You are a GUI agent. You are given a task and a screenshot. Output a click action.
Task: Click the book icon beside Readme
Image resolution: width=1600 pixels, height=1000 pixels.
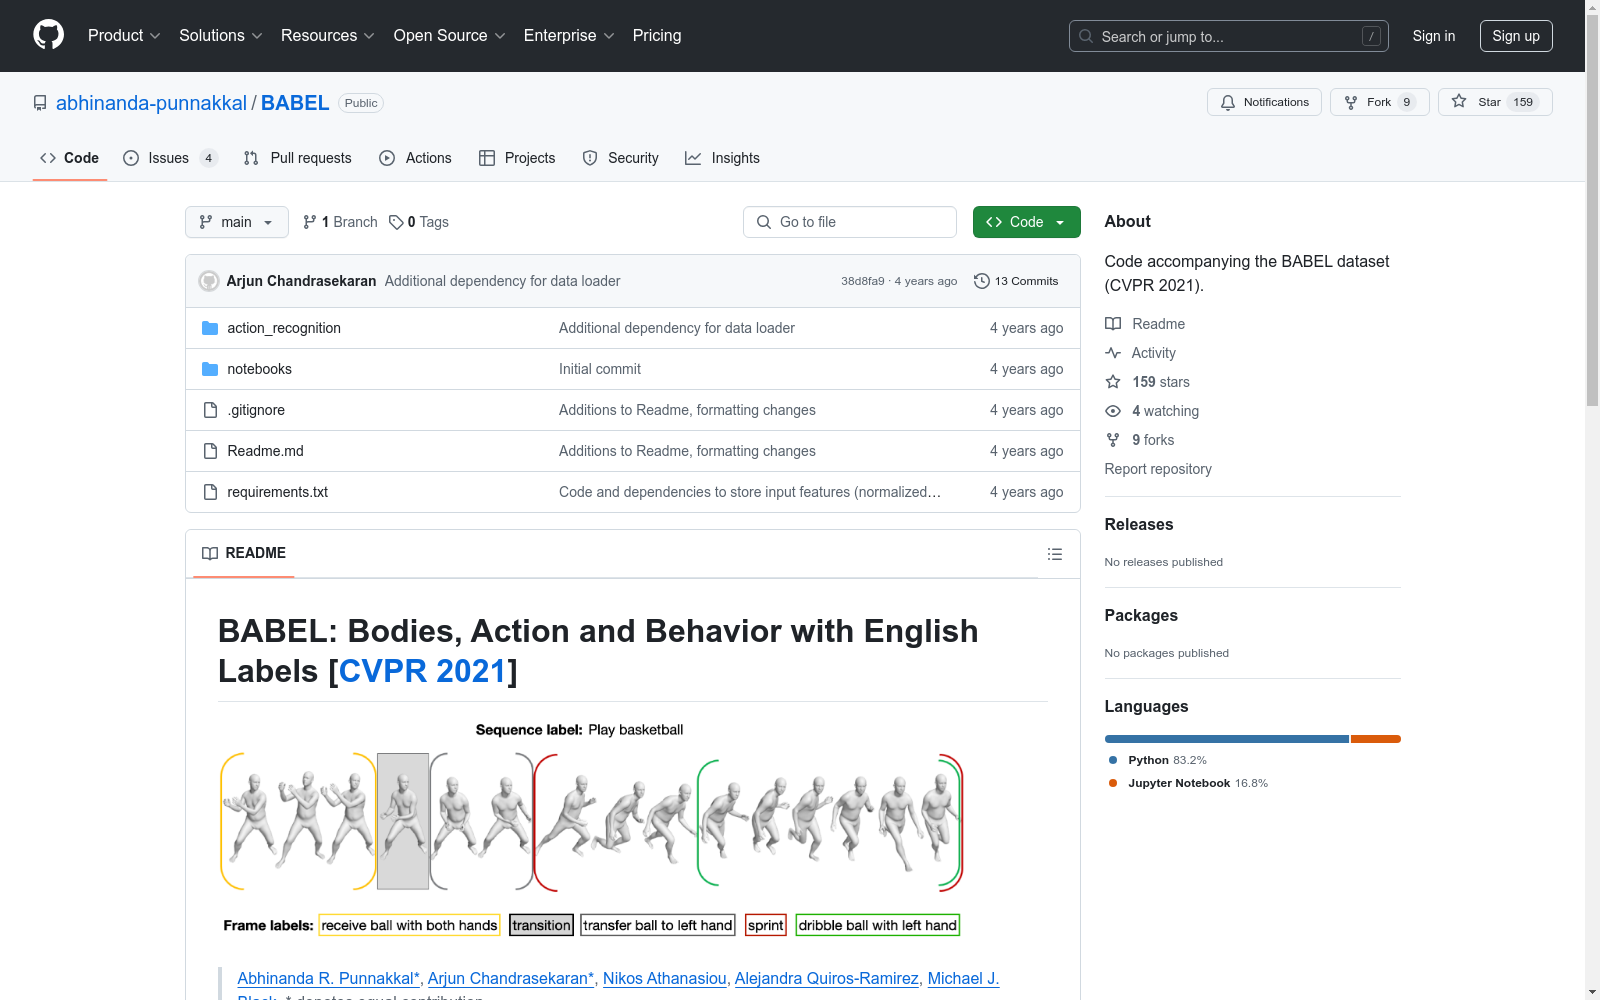click(1113, 324)
